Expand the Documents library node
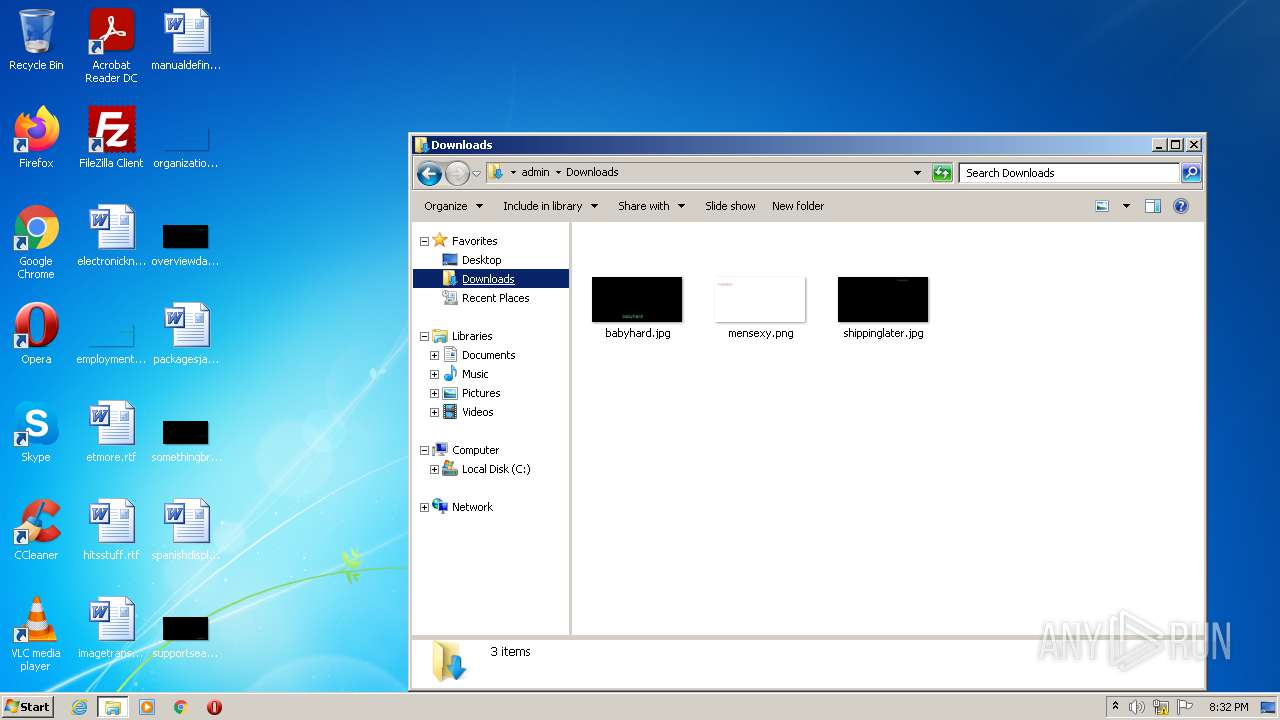Image resolution: width=1280 pixels, height=720 pixels. coord(434,355)
